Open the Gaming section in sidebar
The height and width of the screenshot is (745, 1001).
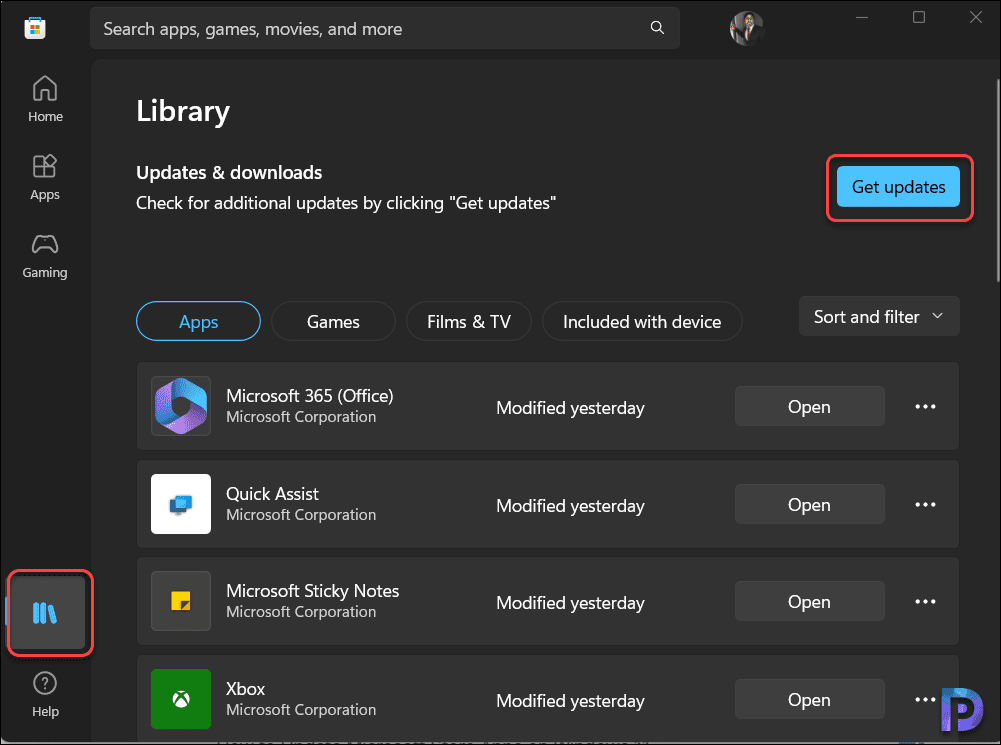click(45, 255)
